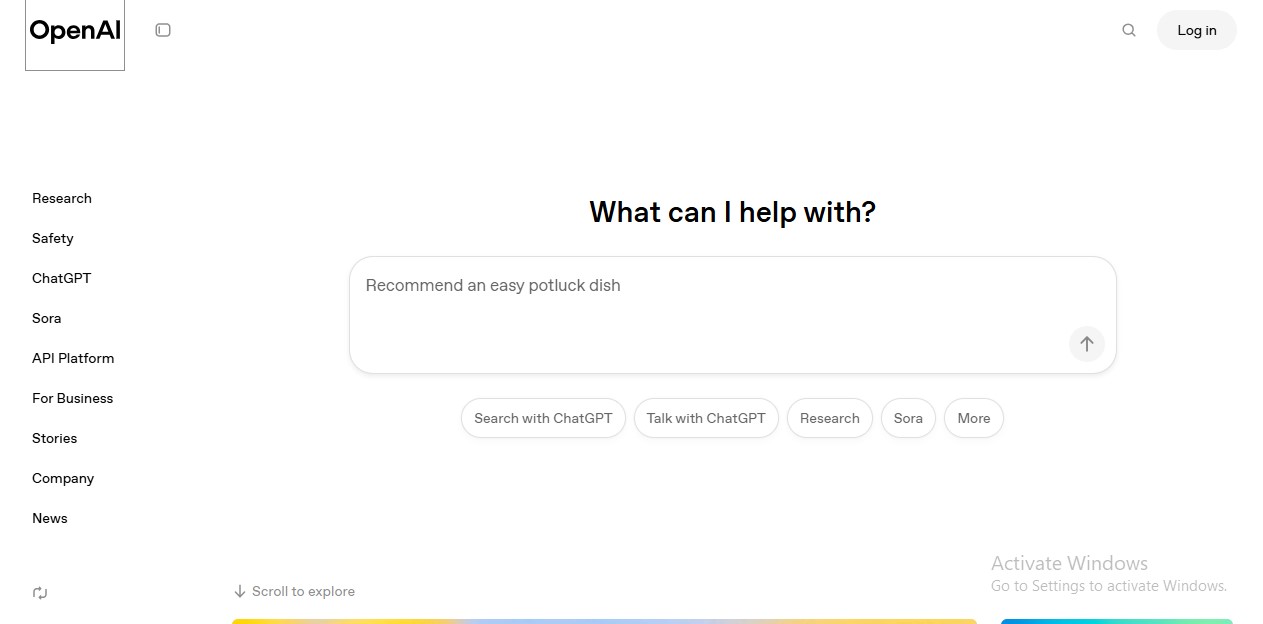
Task: Click the Sora chip below the prompt
Action: [x=908, y=418]
